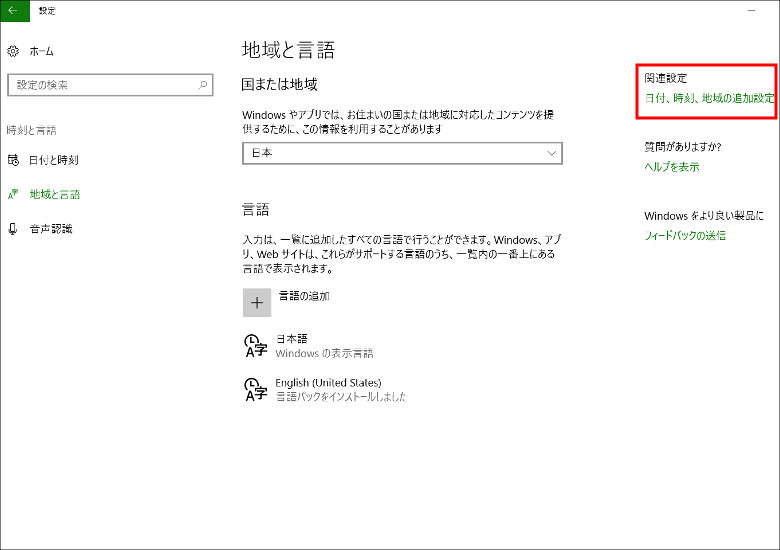Click the magnifier search icon
The height and width of the screenshot is (550, 780).
pyautogui.click(x=202, y=85)
